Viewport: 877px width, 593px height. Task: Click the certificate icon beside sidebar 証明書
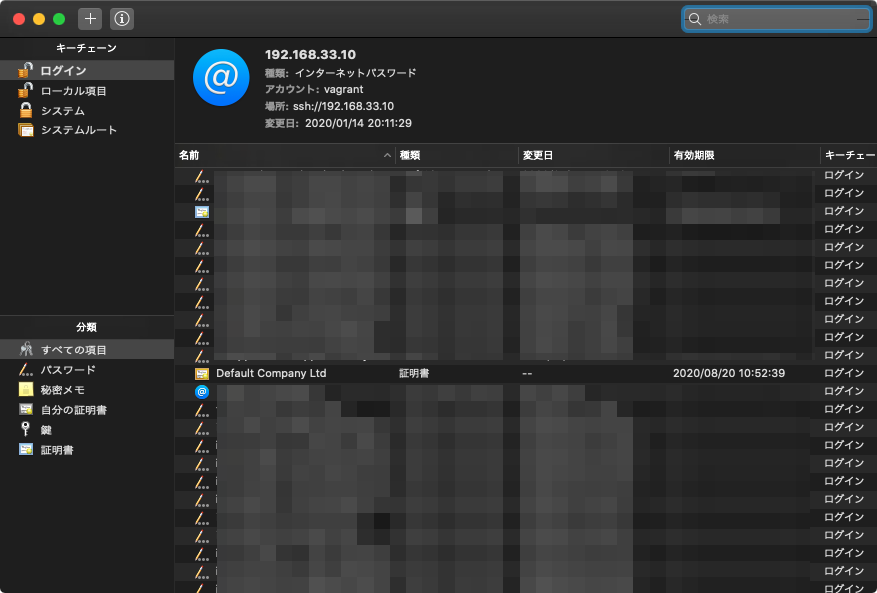(26, 449)
